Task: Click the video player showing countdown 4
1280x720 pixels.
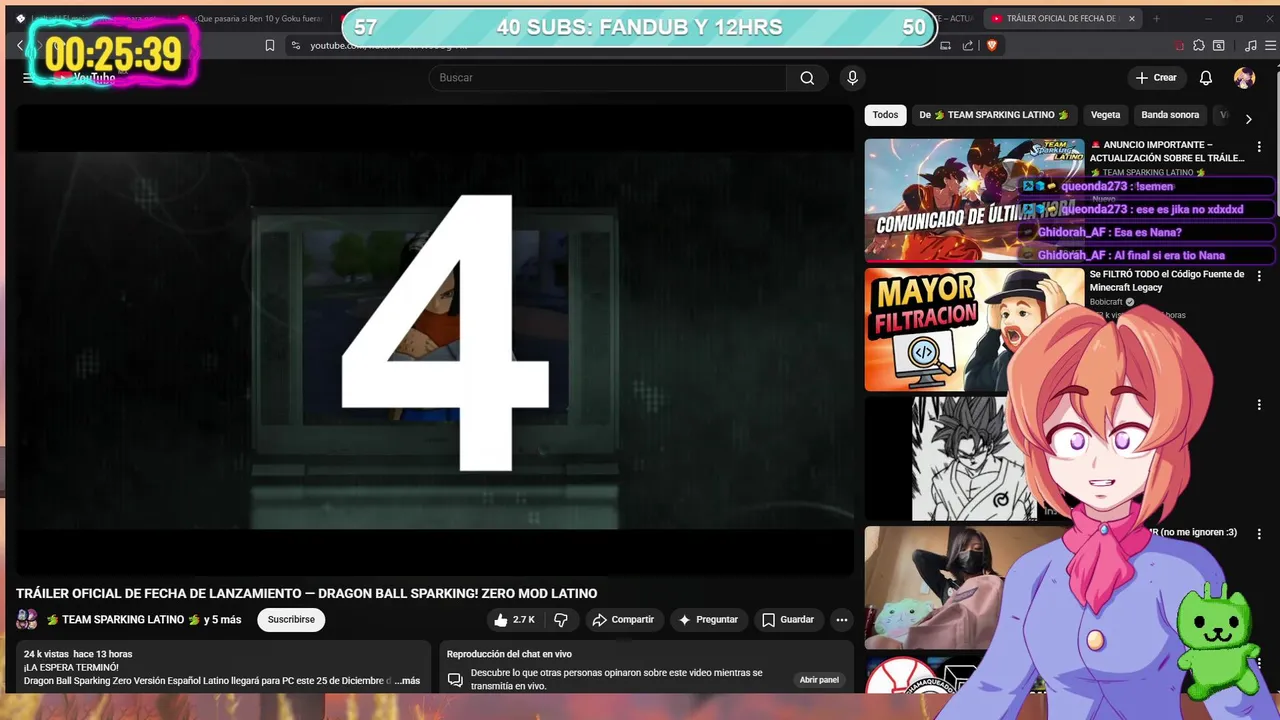Action: click(434, 340)
